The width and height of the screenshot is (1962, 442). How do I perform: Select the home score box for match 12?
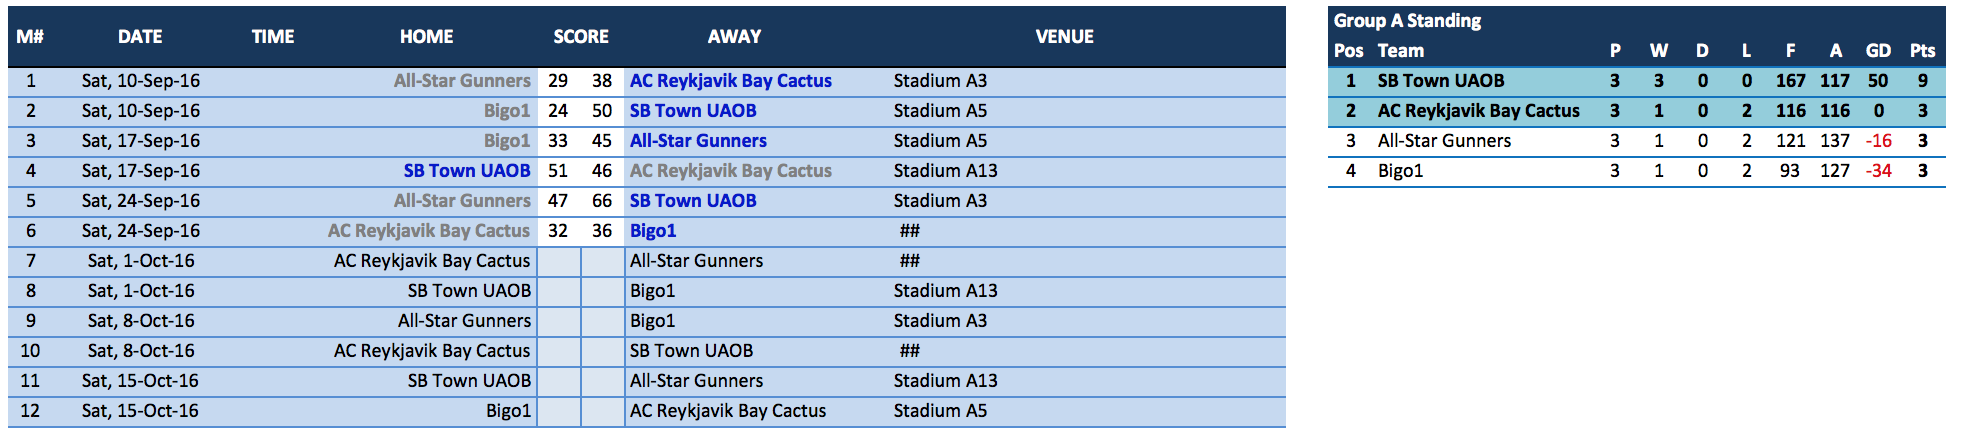point(559,411)
